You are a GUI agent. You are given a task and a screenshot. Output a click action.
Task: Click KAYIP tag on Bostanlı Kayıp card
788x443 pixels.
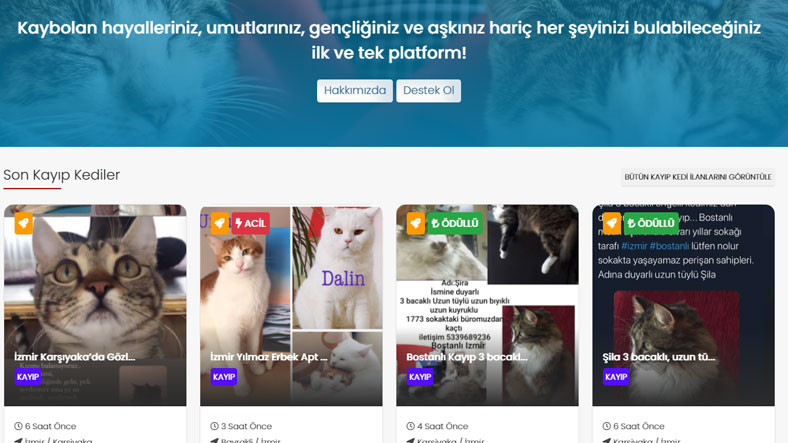pyautogui.click(x=420, y=377)
